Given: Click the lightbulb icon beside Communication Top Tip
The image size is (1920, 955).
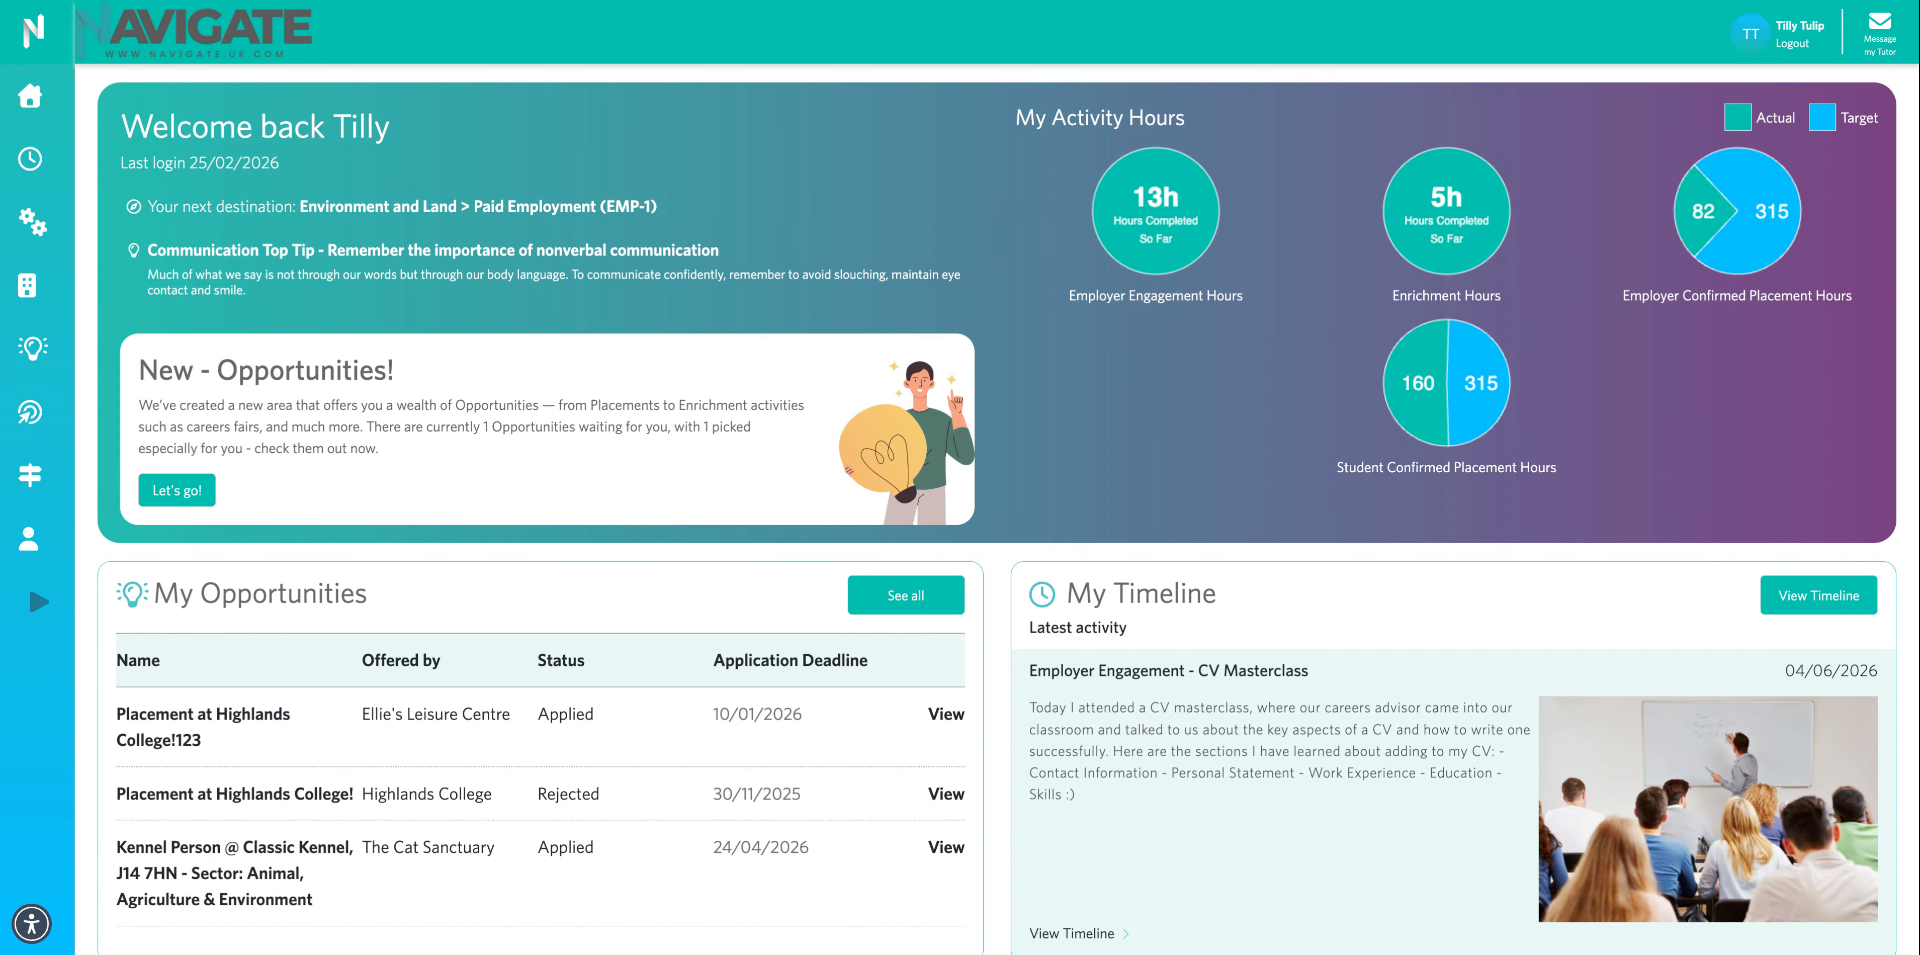Looking at the screenshot, I should point(134,250).
